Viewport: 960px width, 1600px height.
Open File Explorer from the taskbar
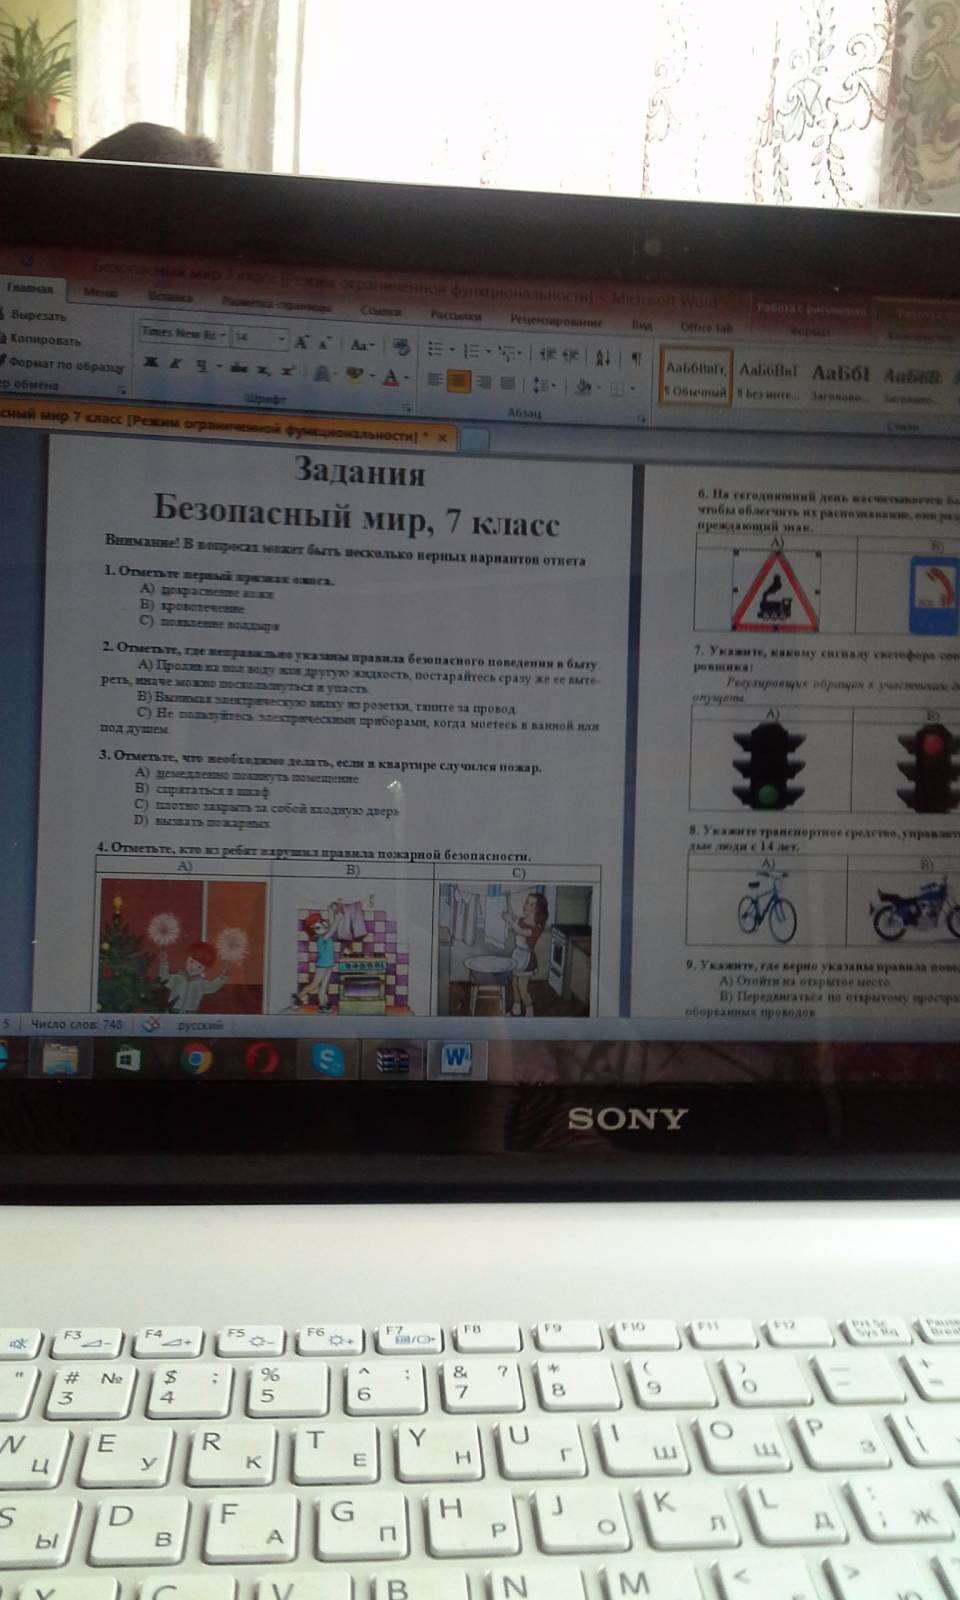pos(61,1058)
